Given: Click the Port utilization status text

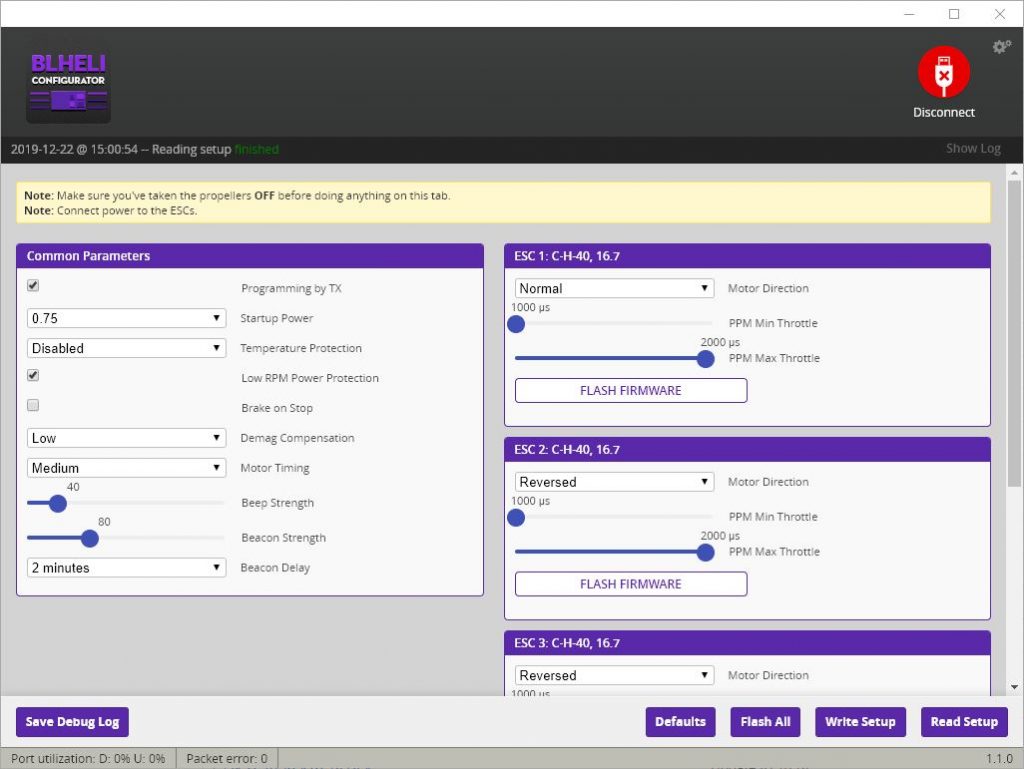Looking at the screenshot, I should (88, 759).
